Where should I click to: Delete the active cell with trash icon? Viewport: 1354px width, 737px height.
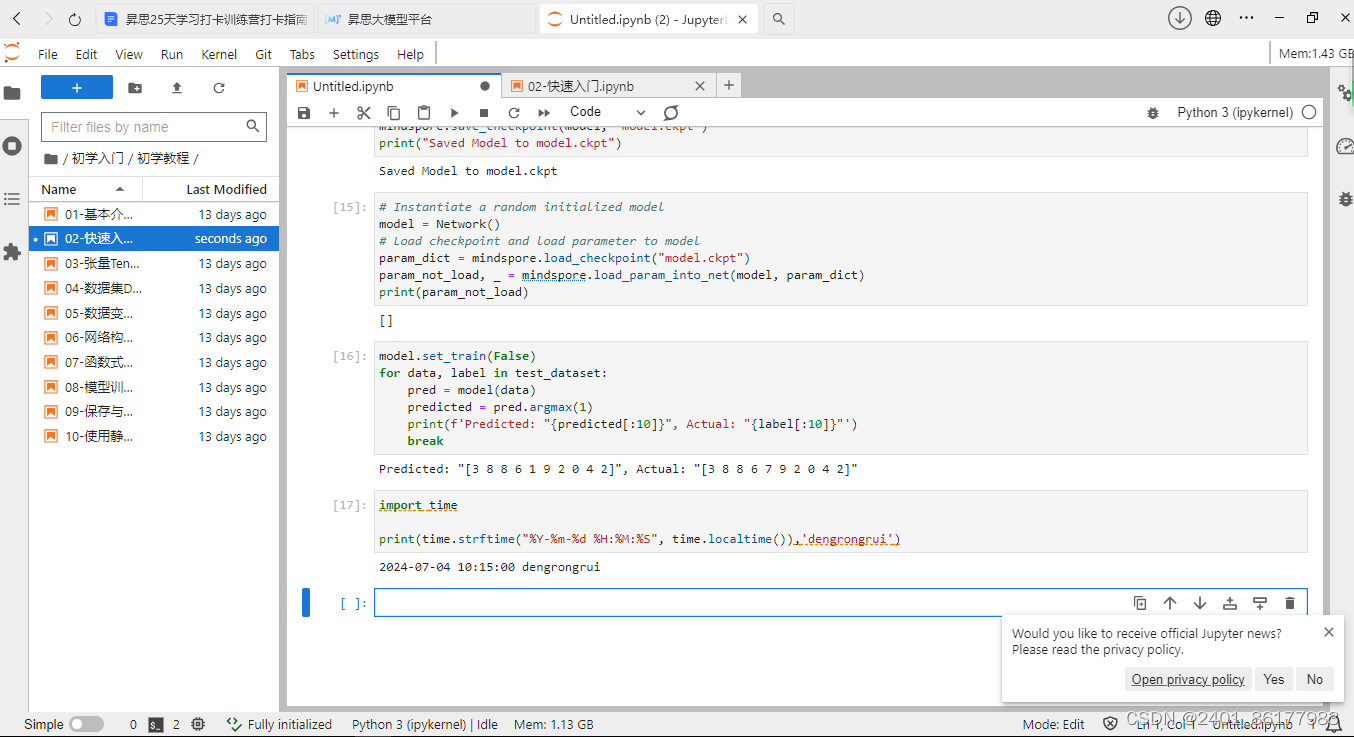click(1290, 603)
